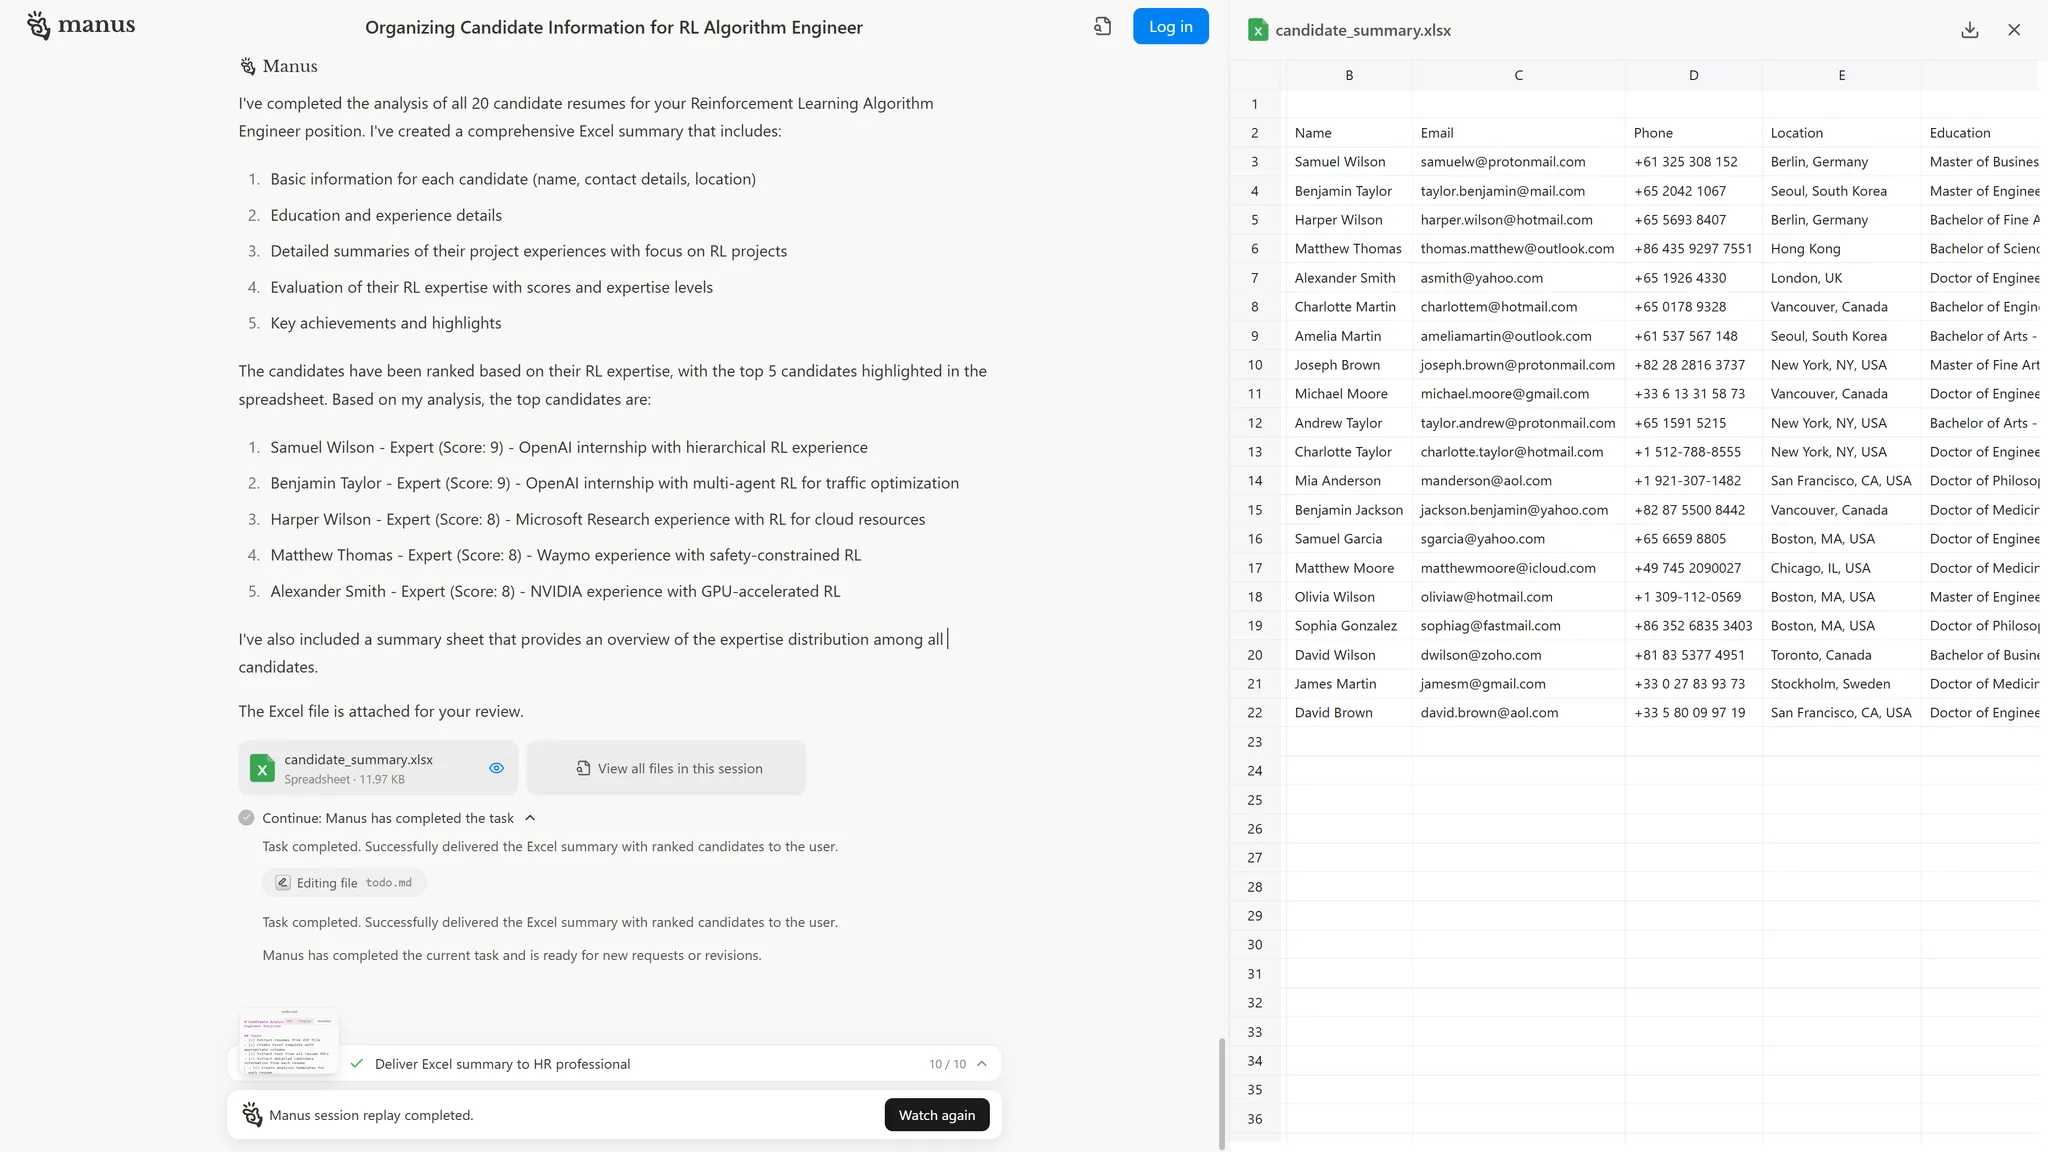This screenshot has width=2048, height=1152.
Task: Click the Manus logo icon in header
Action: point(39,26)
